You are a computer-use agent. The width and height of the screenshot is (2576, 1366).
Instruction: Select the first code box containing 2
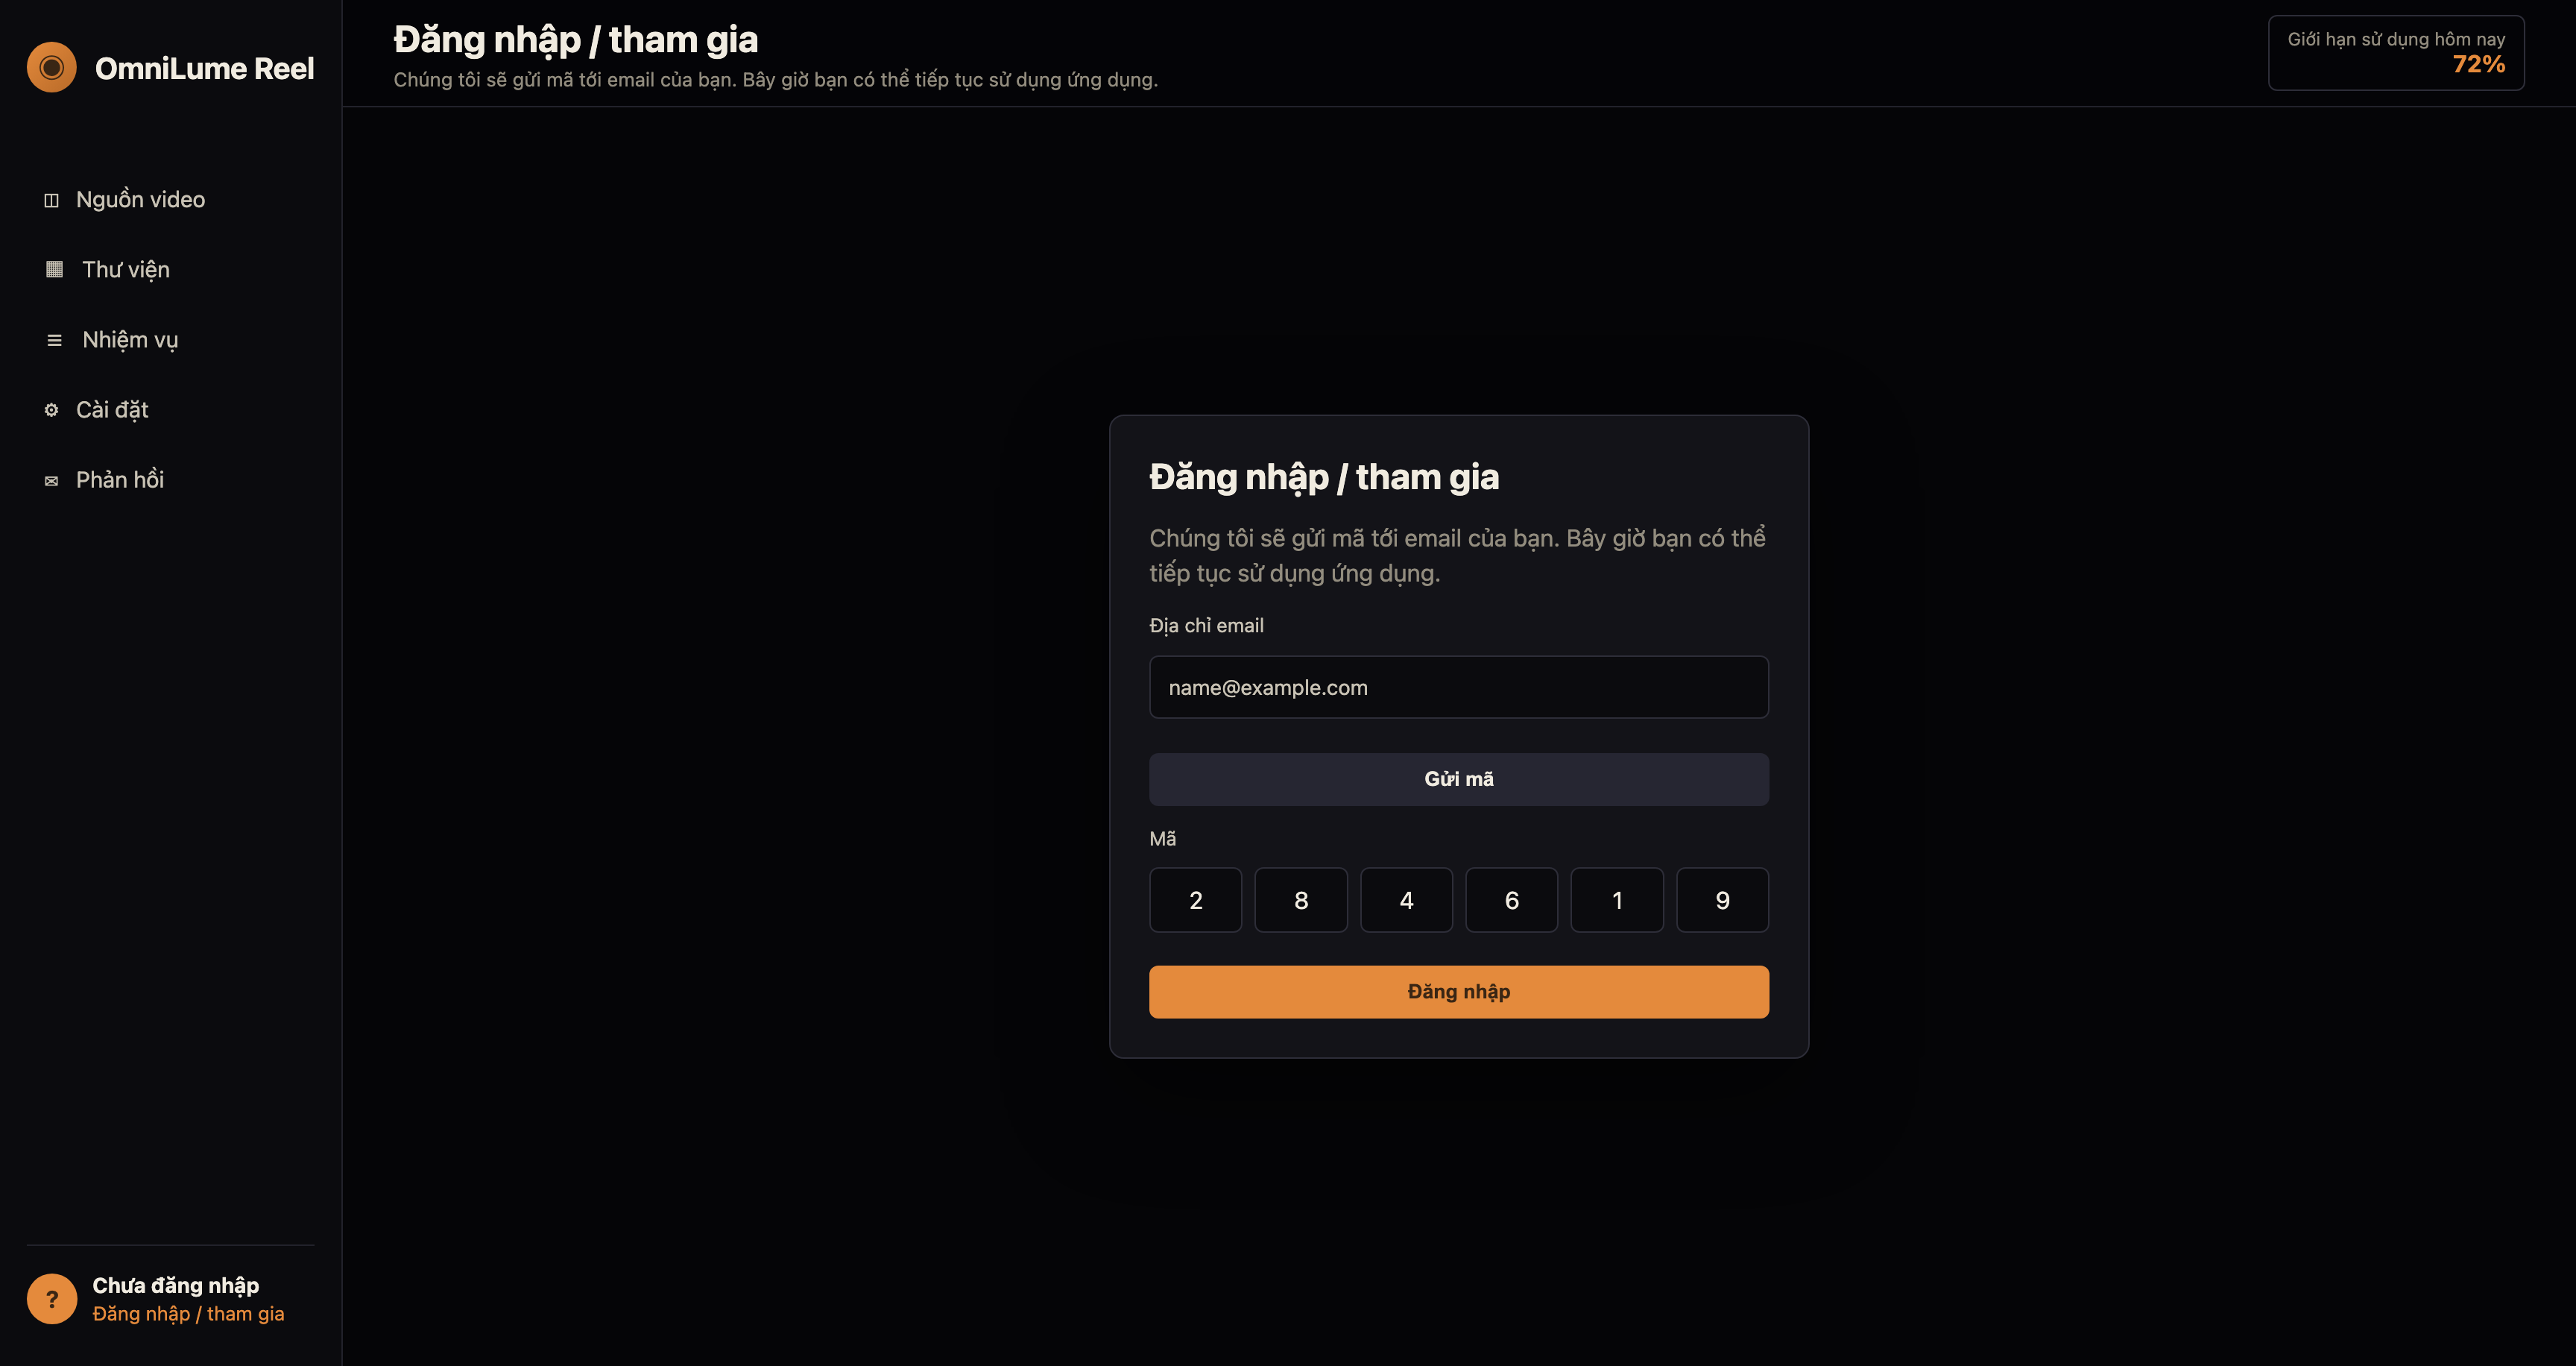[1196, 900]
